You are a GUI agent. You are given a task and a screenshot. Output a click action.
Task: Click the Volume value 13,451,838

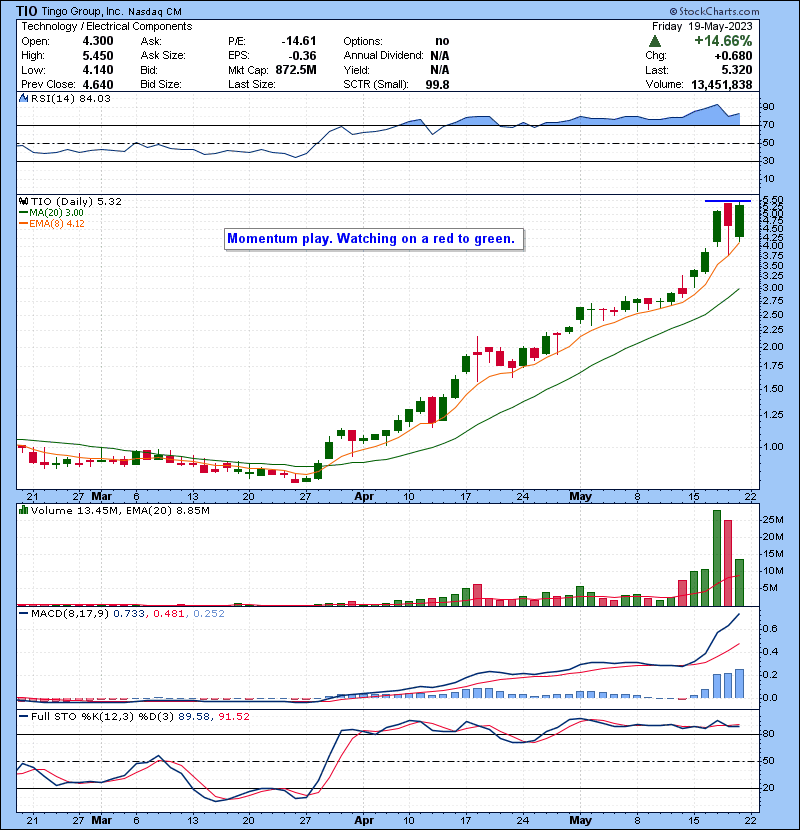(722, 84)
